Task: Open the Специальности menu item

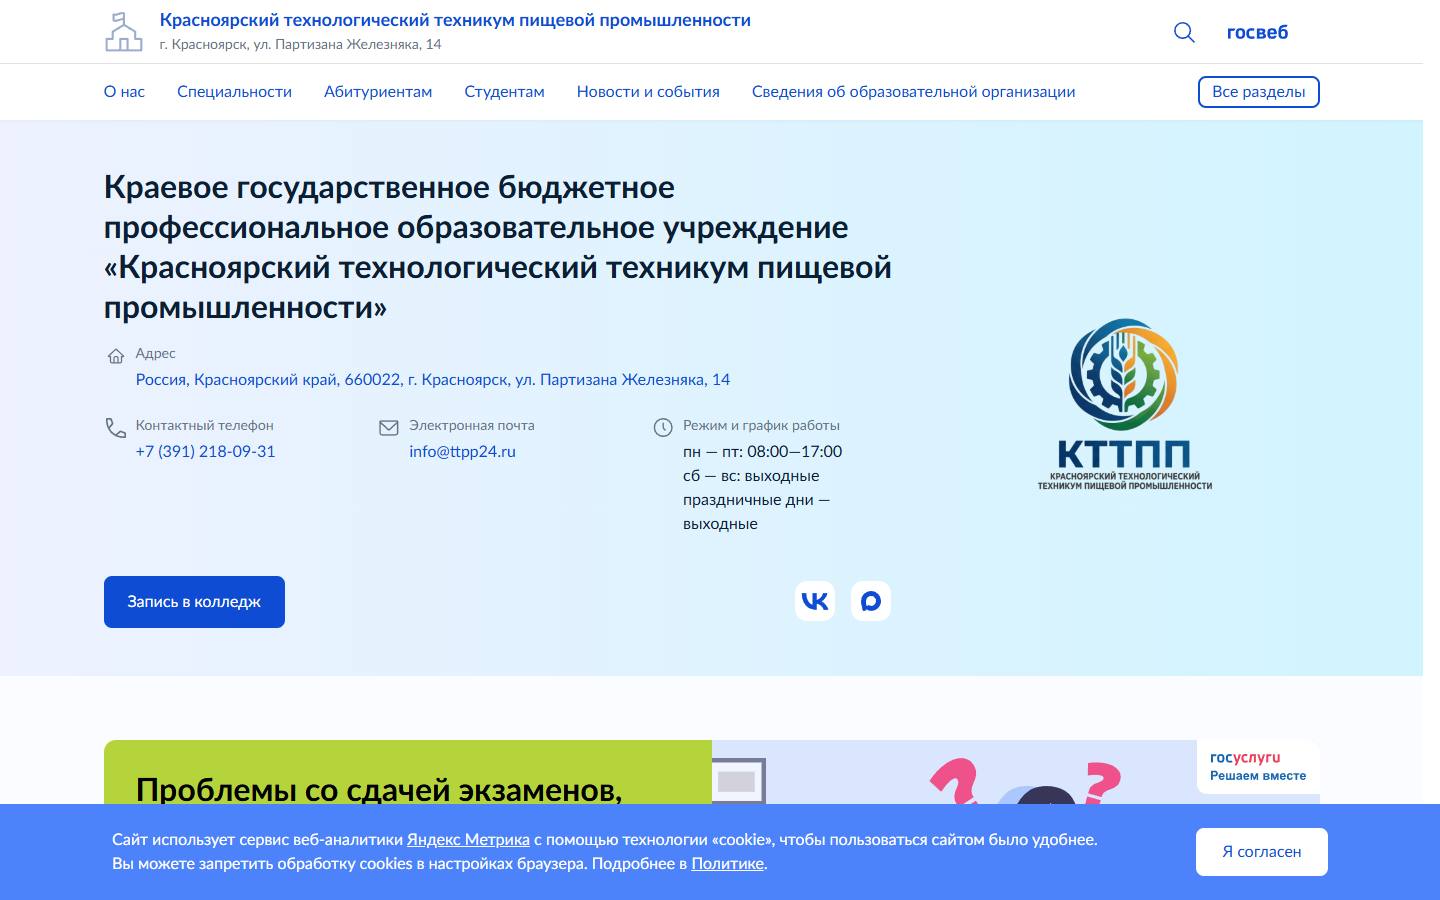Action: (x=234, y=91)
